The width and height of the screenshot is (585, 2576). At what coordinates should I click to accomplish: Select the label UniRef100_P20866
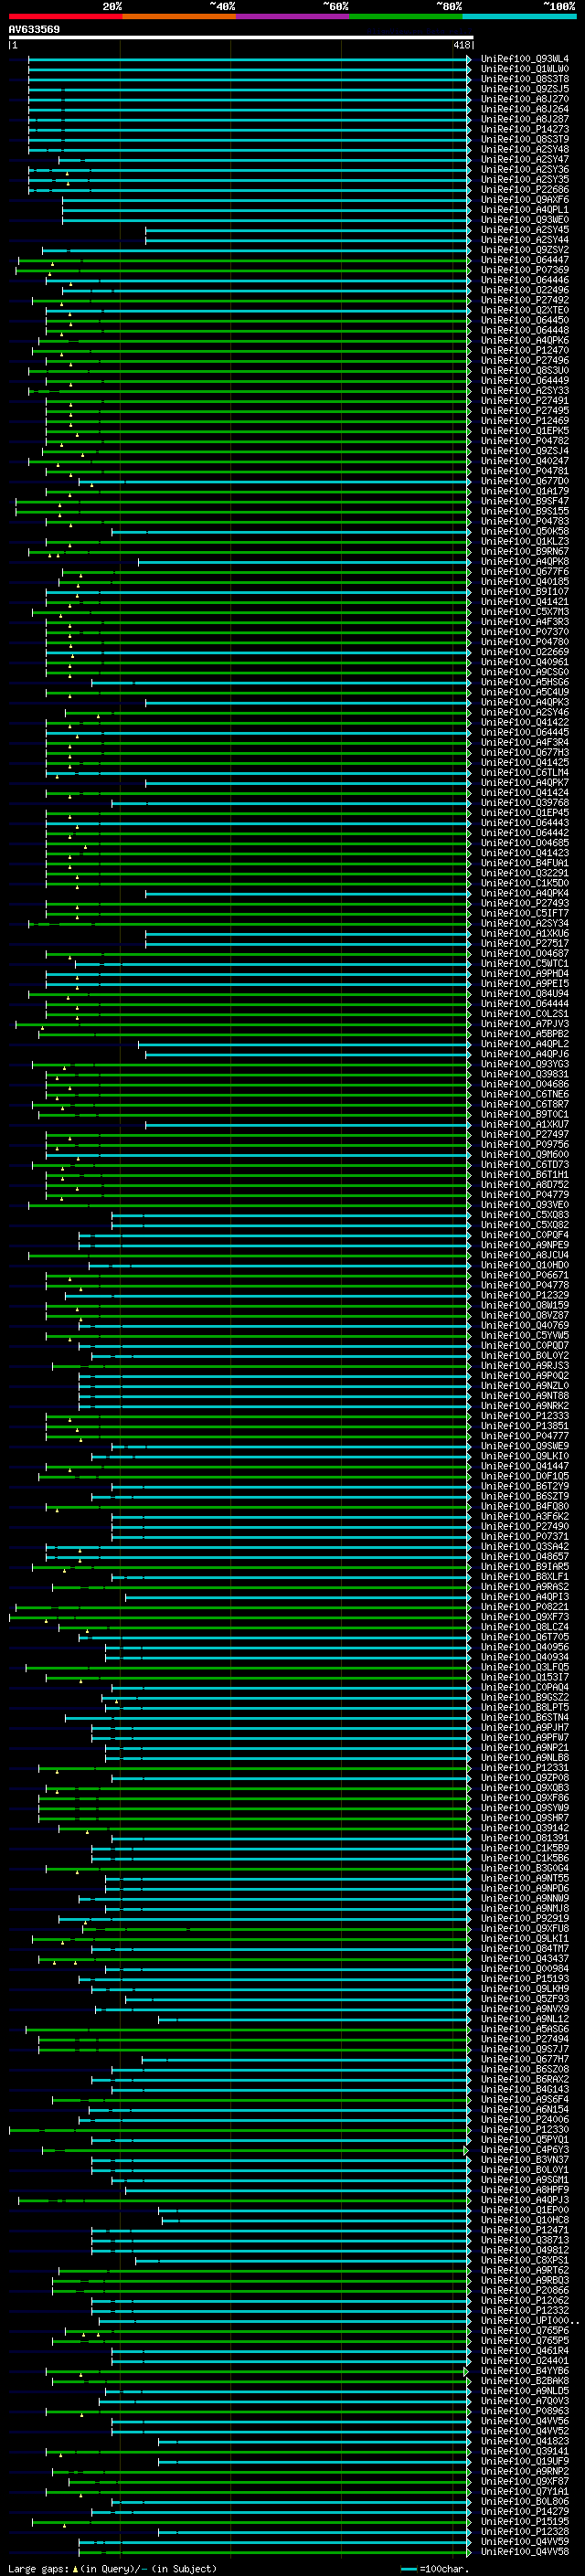tap(525, 2290)
